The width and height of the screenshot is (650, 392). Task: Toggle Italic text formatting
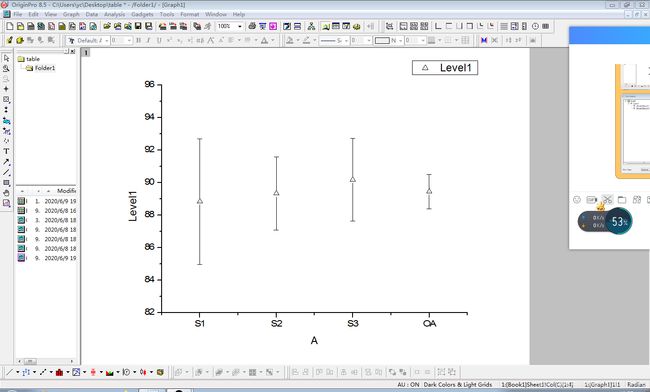click(148, 40)
